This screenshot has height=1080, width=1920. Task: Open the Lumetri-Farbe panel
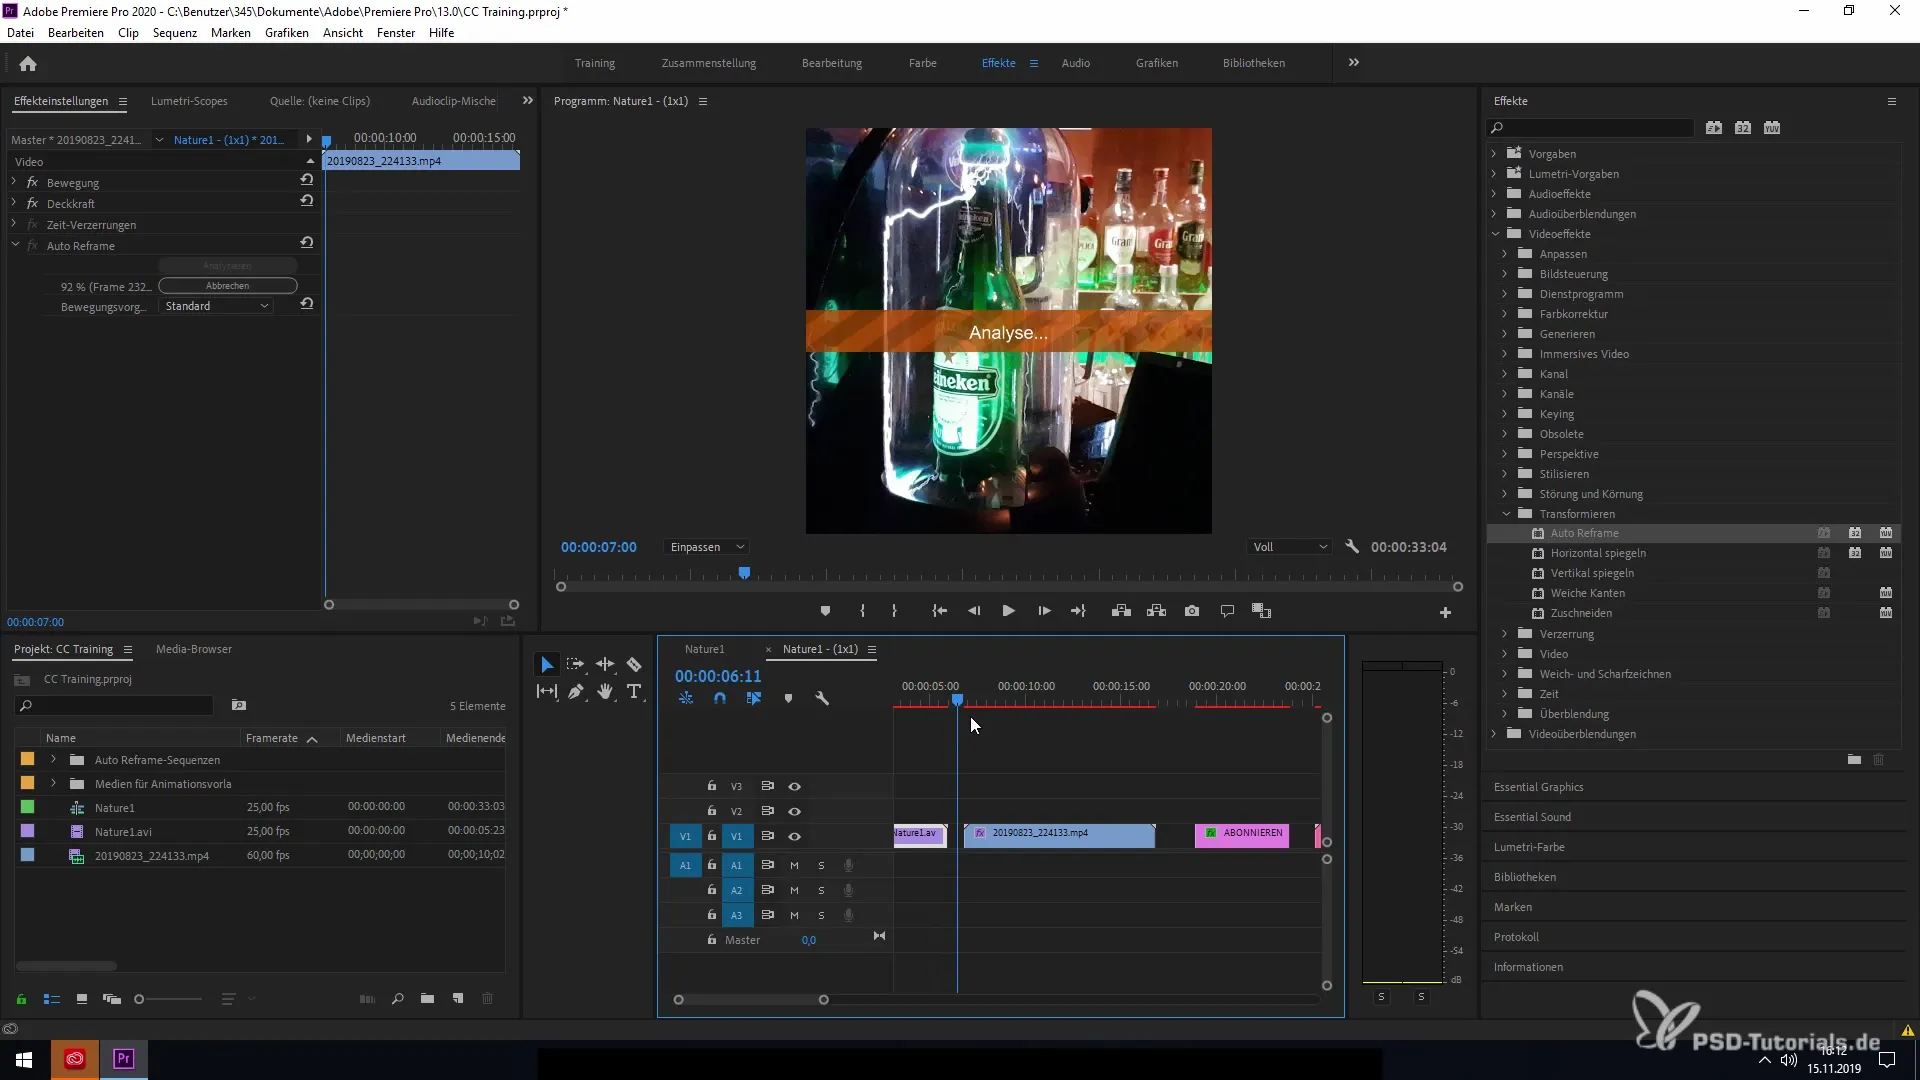pyautogui.click(x=1529, y=847)
